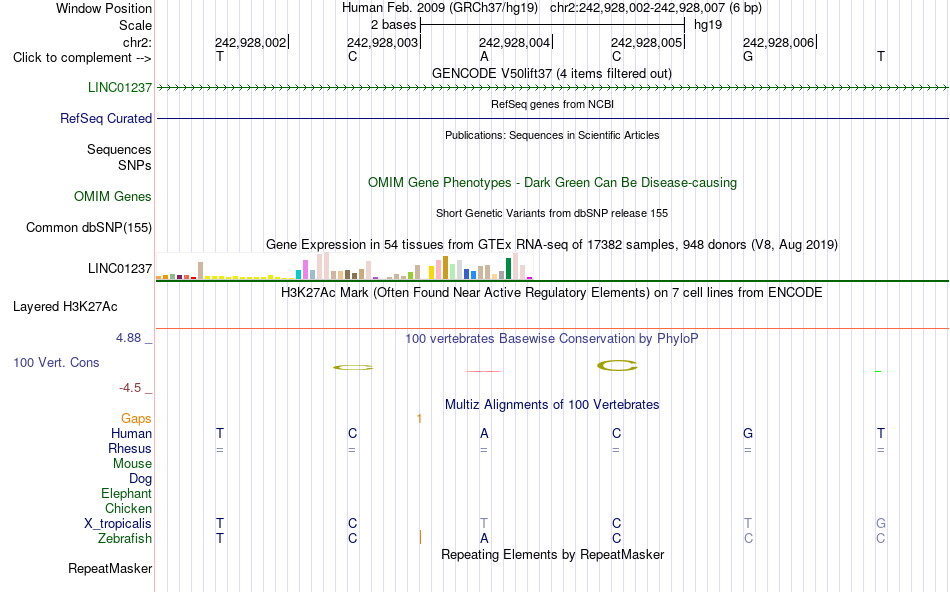Click Repeating Elements by RepeatMasker title
Image resolution: width=950 pixels, height=592 pixels.
[x=553, y=554]
